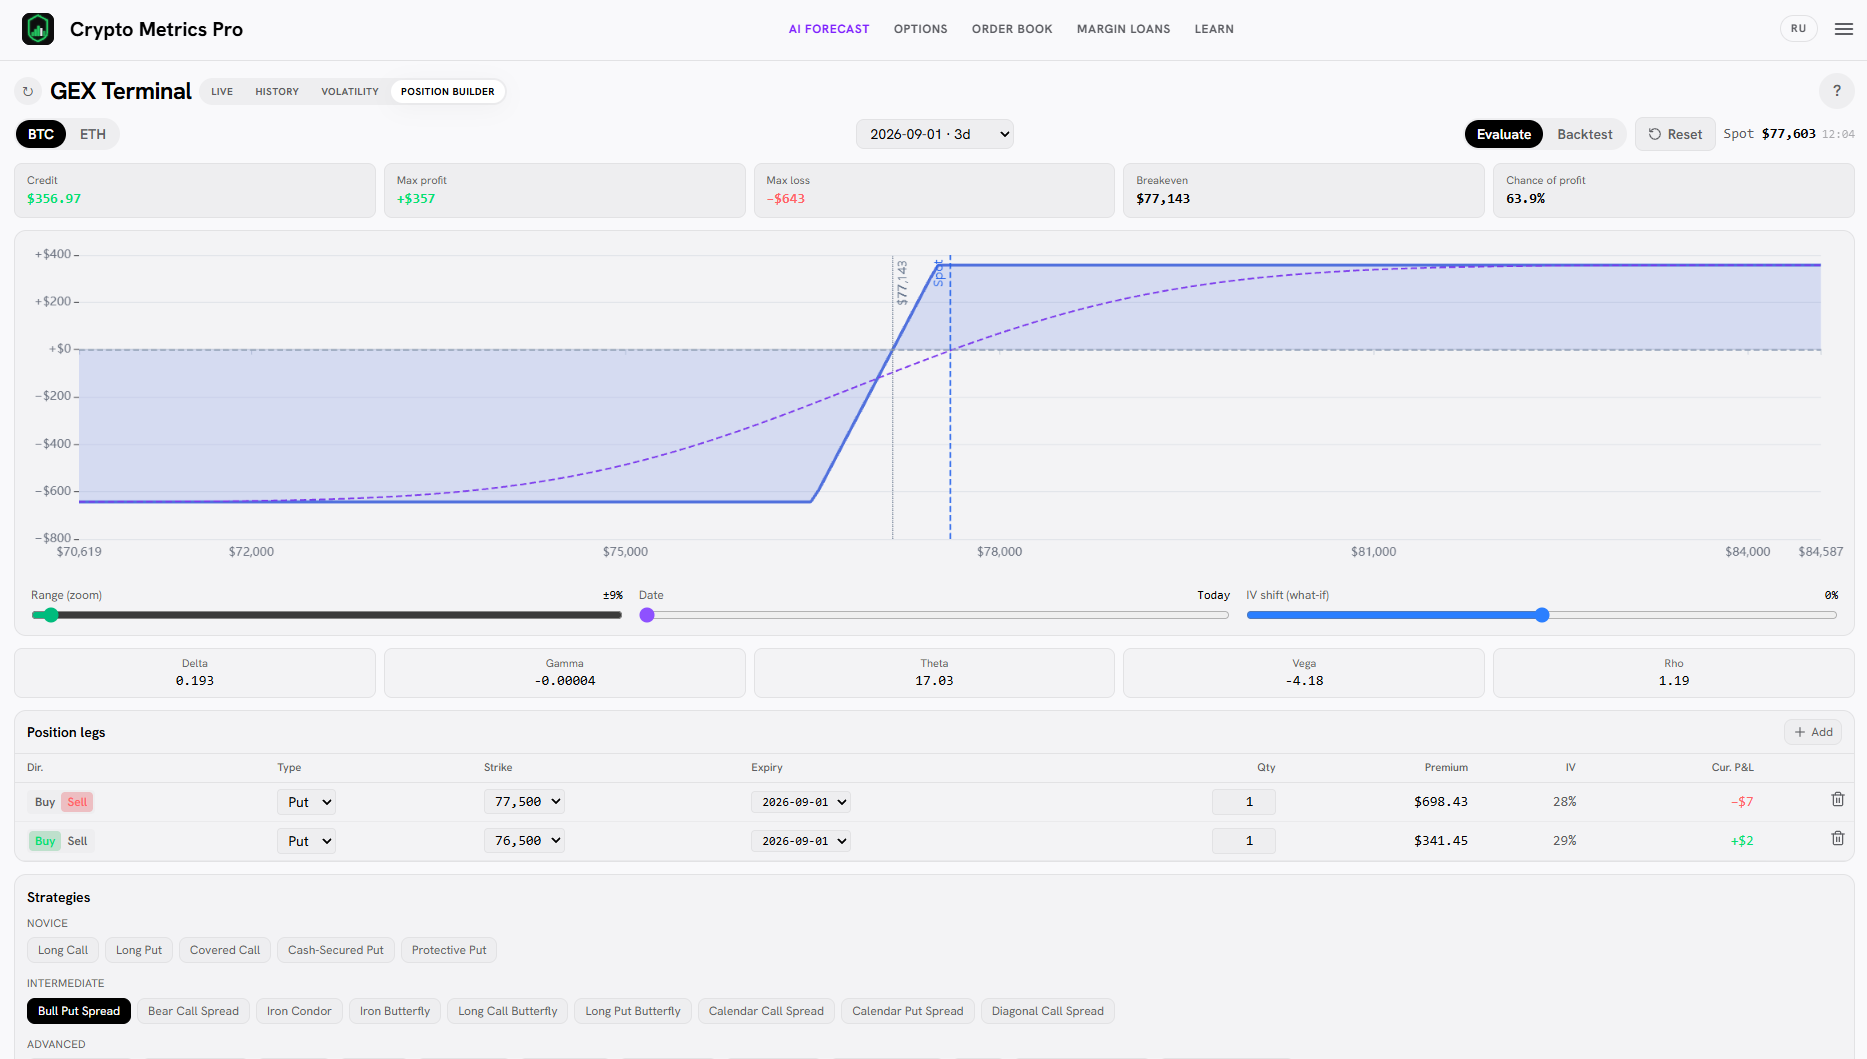Click the Reset button

[1675, 134]
